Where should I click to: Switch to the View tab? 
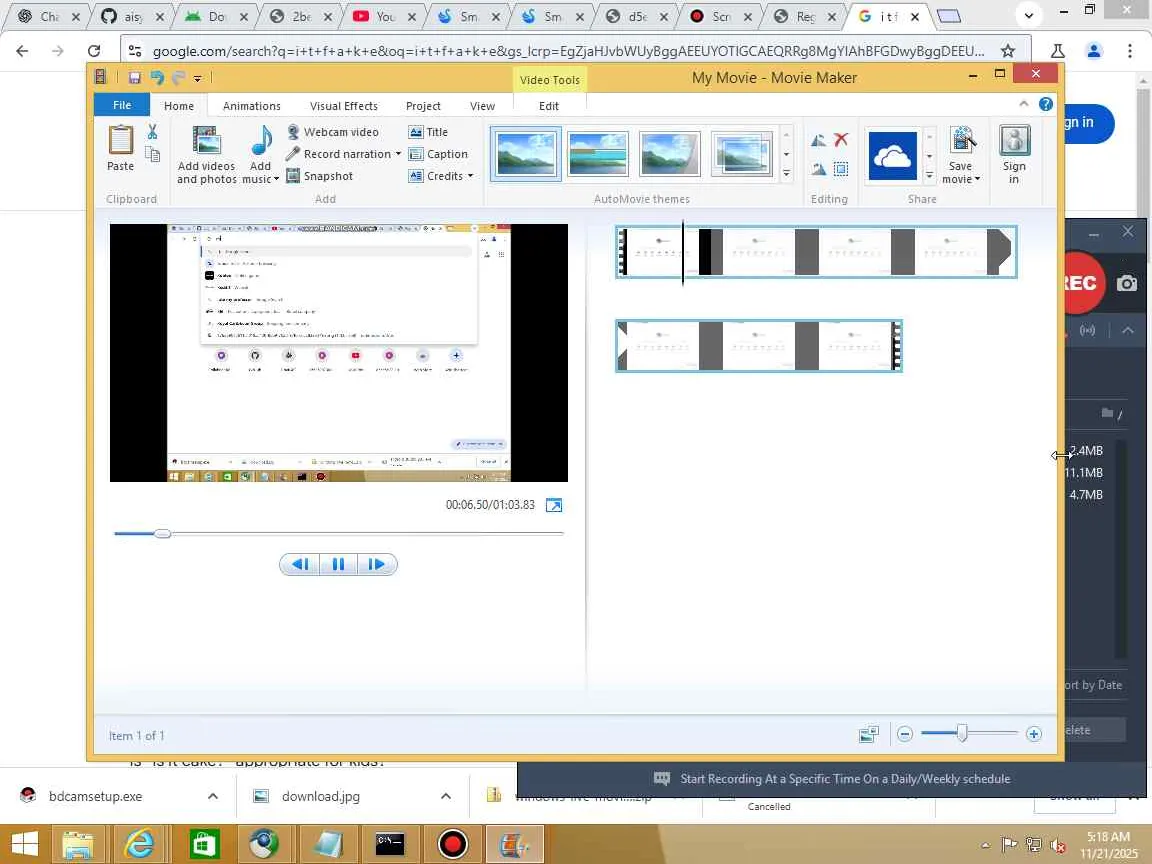point(483,106)
